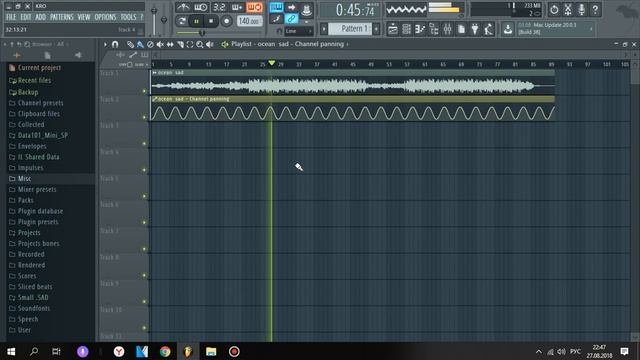Open the Piano roll from top toolbar
The image size is (640, 360).
pyautogui.click(x=420, y=29)
